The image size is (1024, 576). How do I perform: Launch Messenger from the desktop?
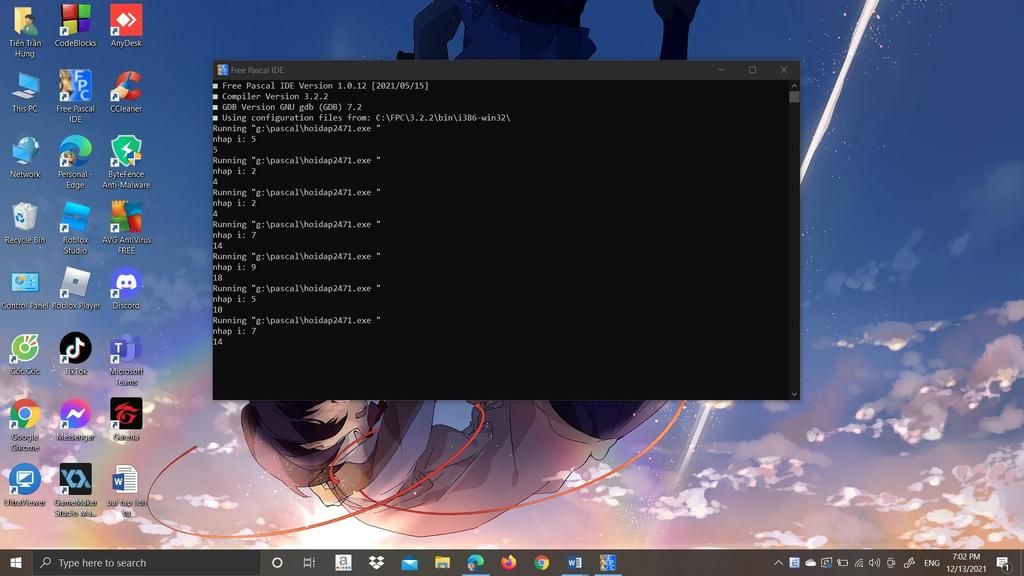pos(75,420)
